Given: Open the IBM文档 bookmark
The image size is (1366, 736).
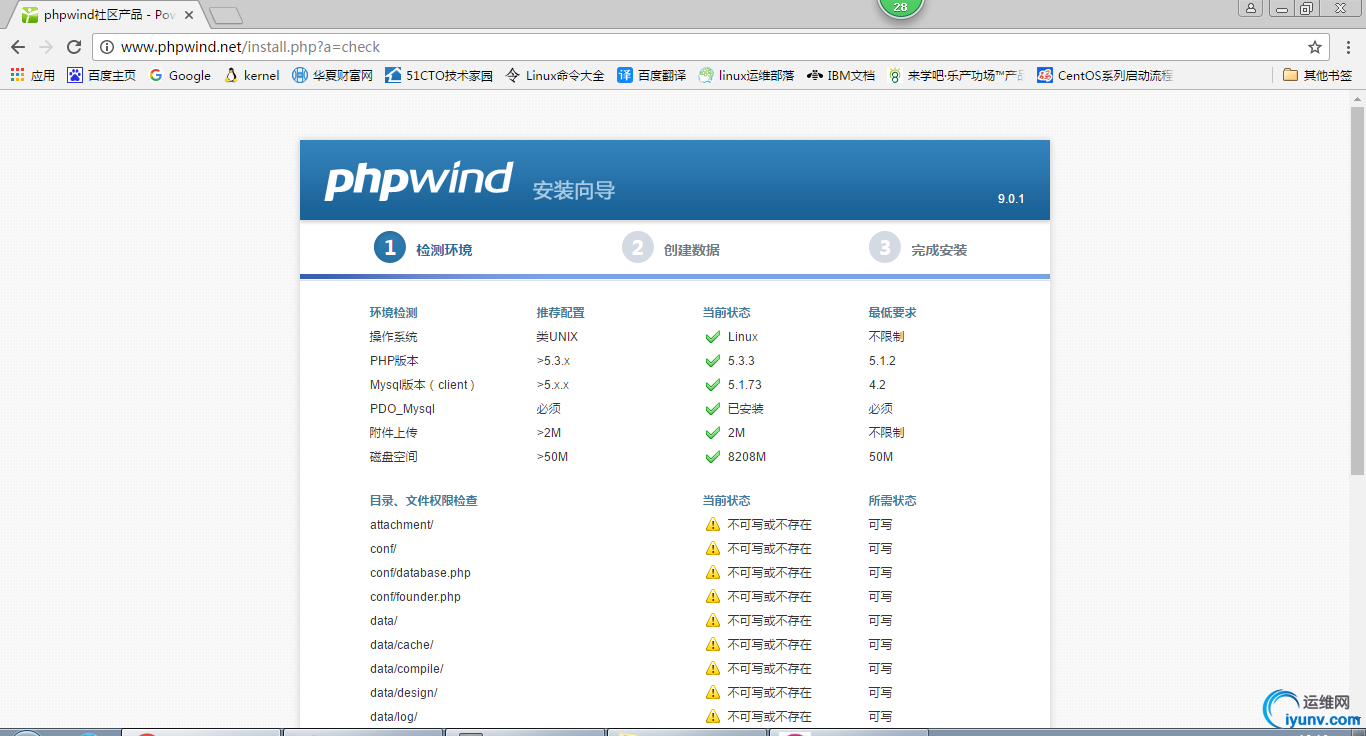Looking at the screenshot, I should click(x=841, y=75).
